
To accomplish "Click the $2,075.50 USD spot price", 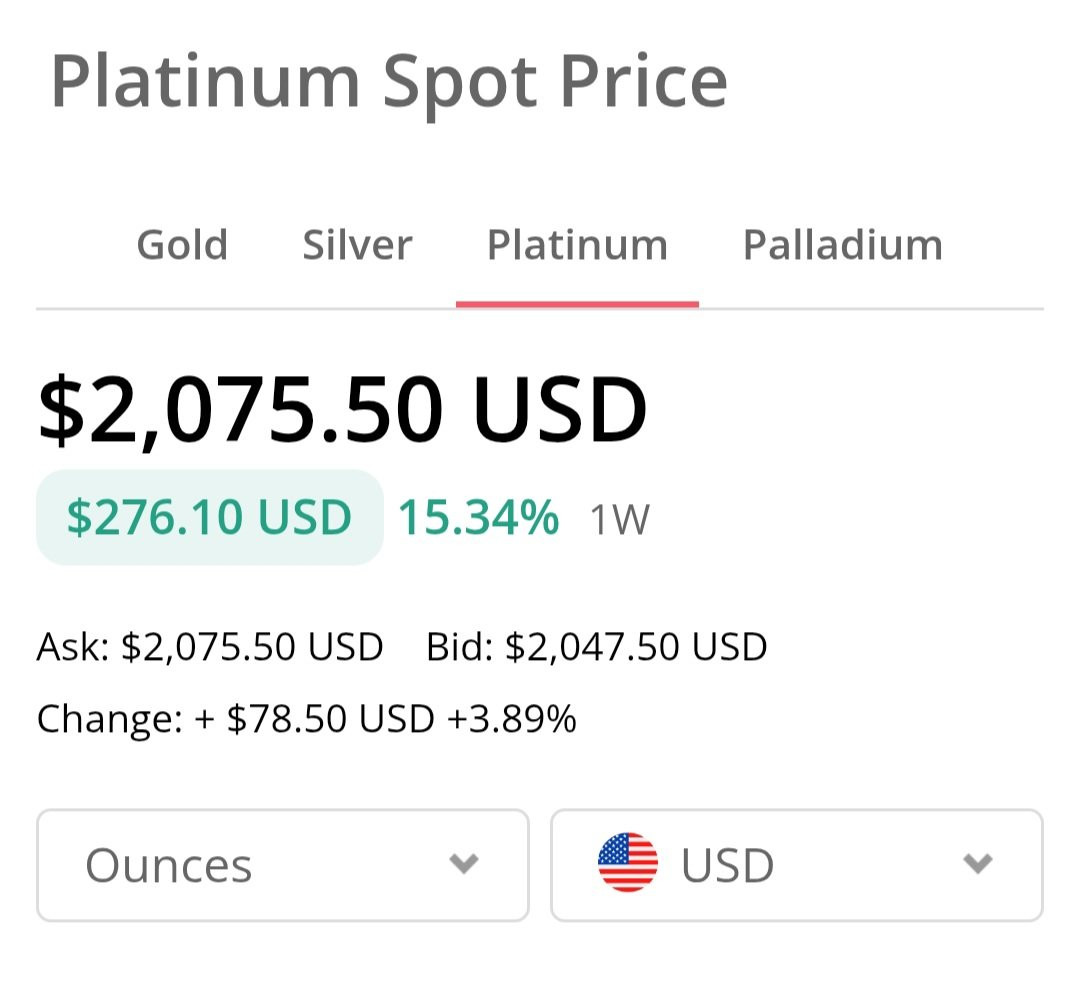I will click(x=342, y=410).
